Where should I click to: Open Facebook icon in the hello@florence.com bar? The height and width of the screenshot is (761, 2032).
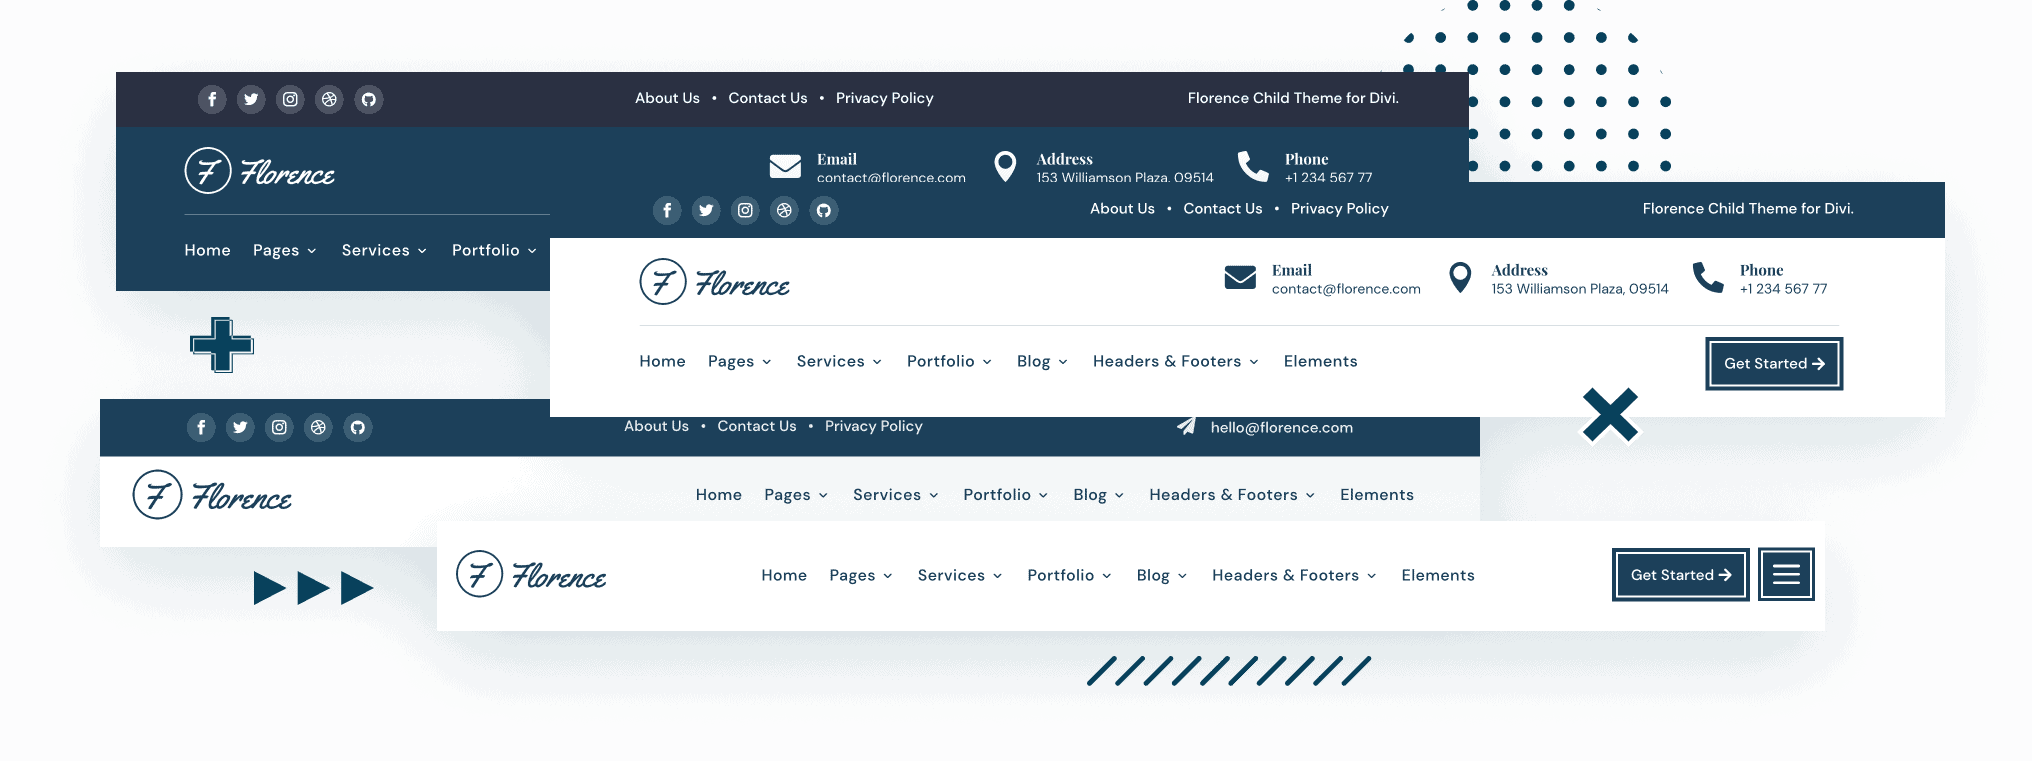click(201, 428)
